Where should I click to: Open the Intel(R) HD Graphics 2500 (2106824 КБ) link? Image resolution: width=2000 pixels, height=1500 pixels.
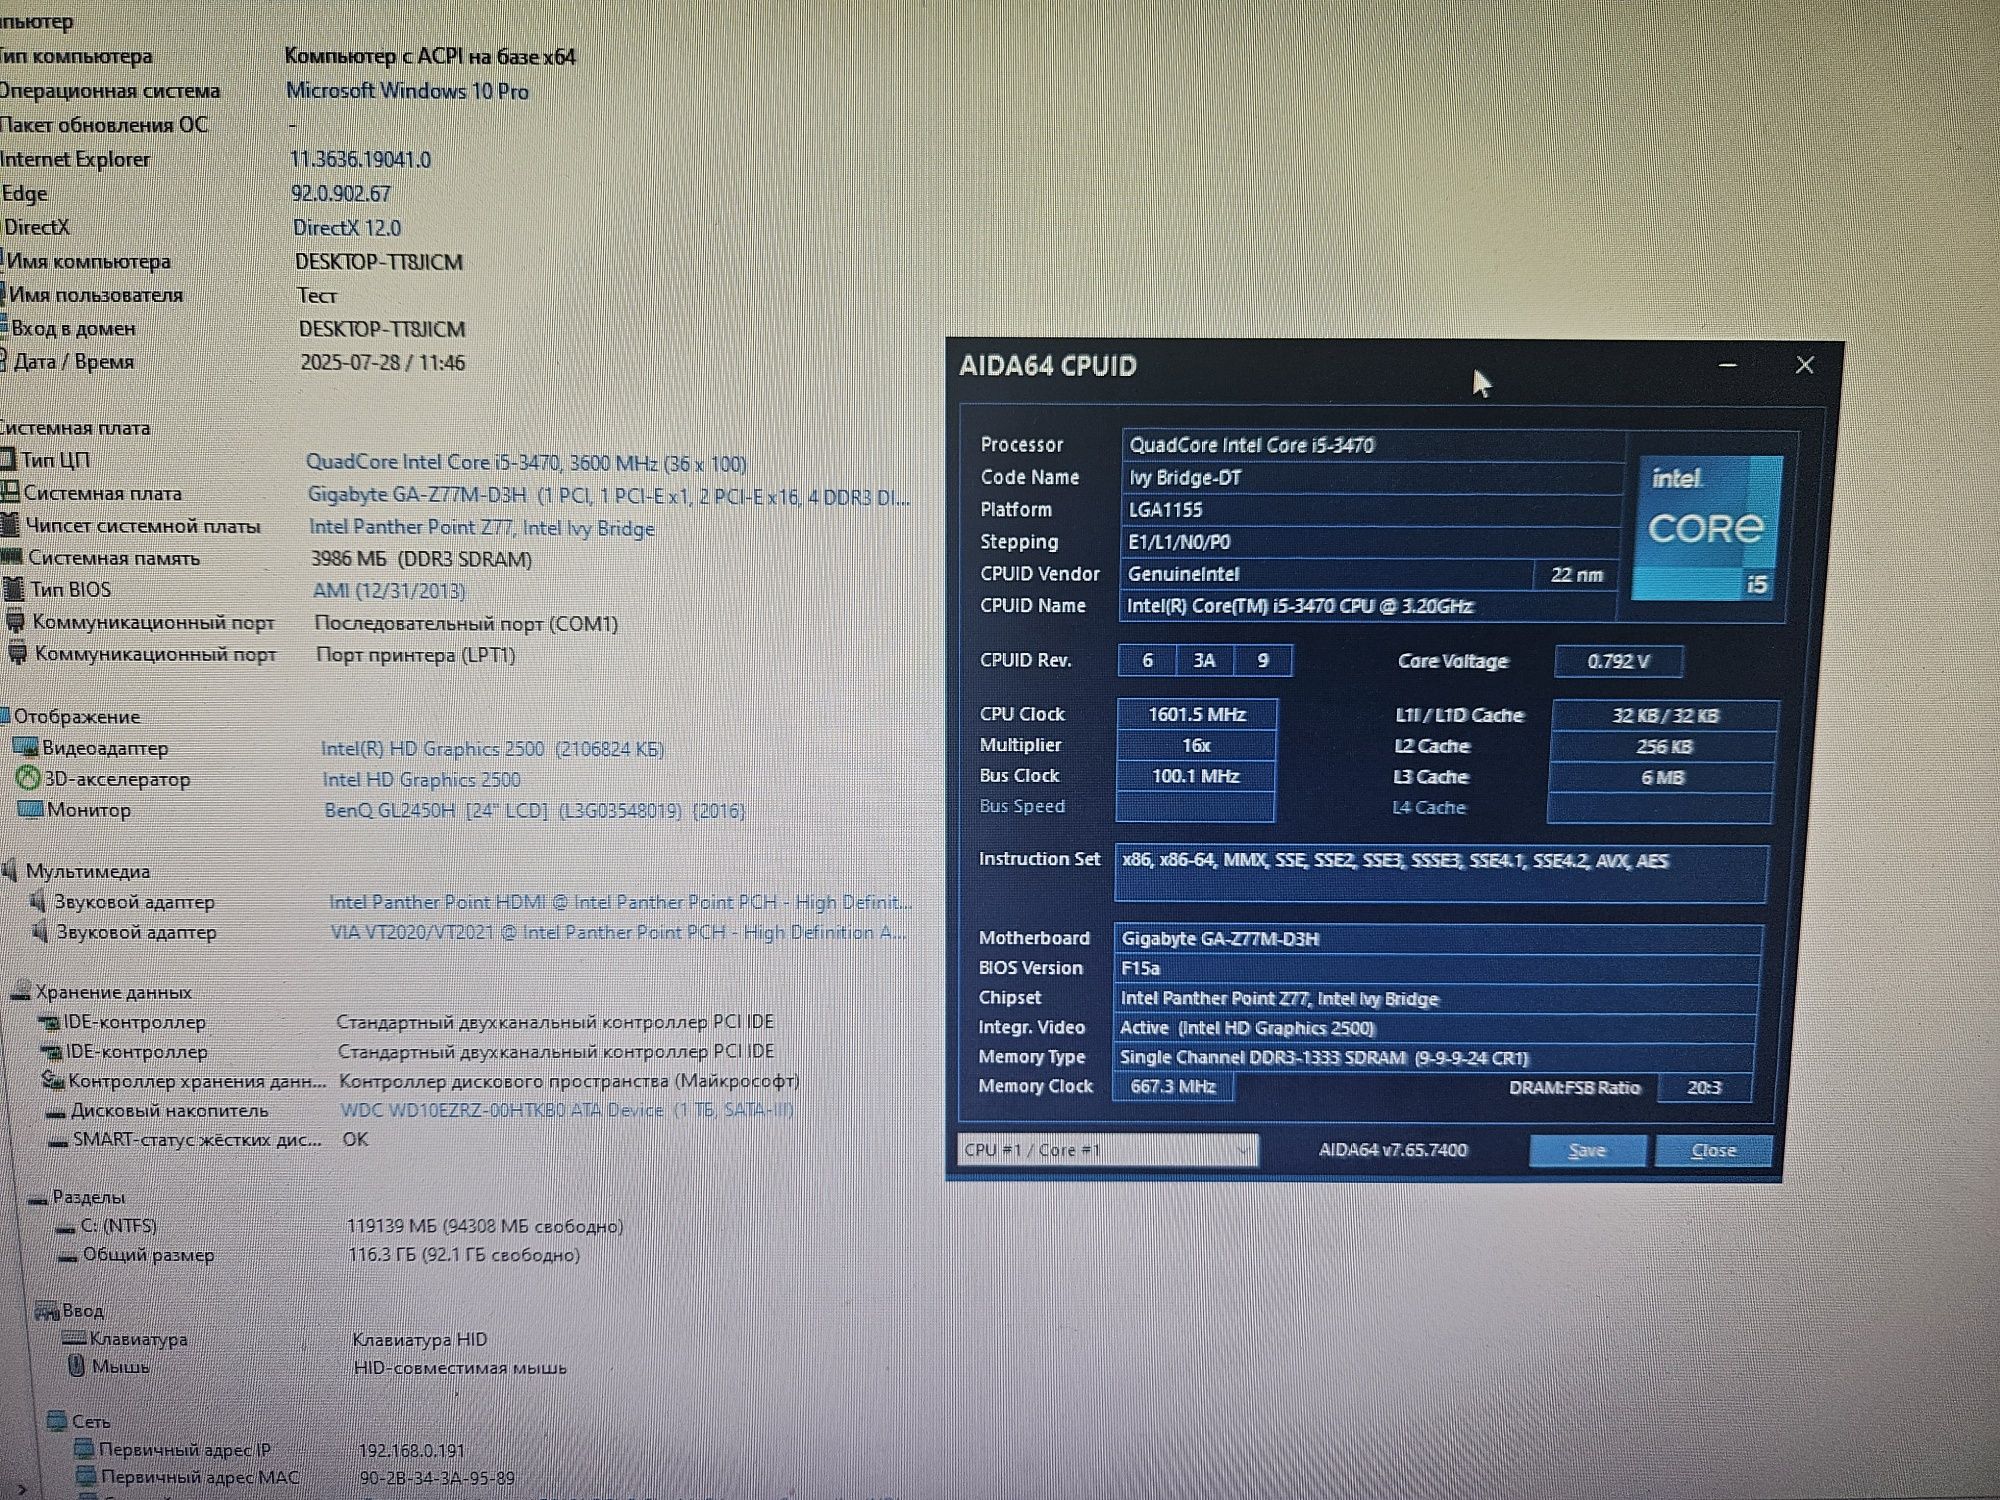pos(492,749)
